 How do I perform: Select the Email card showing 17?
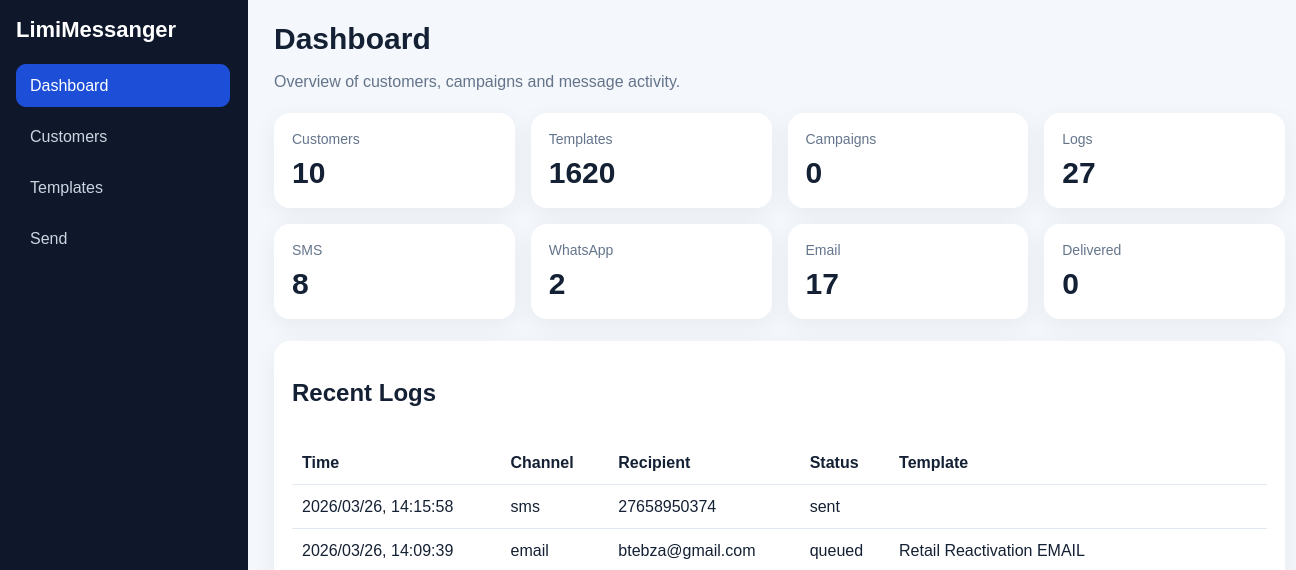[x=908, y=271]
